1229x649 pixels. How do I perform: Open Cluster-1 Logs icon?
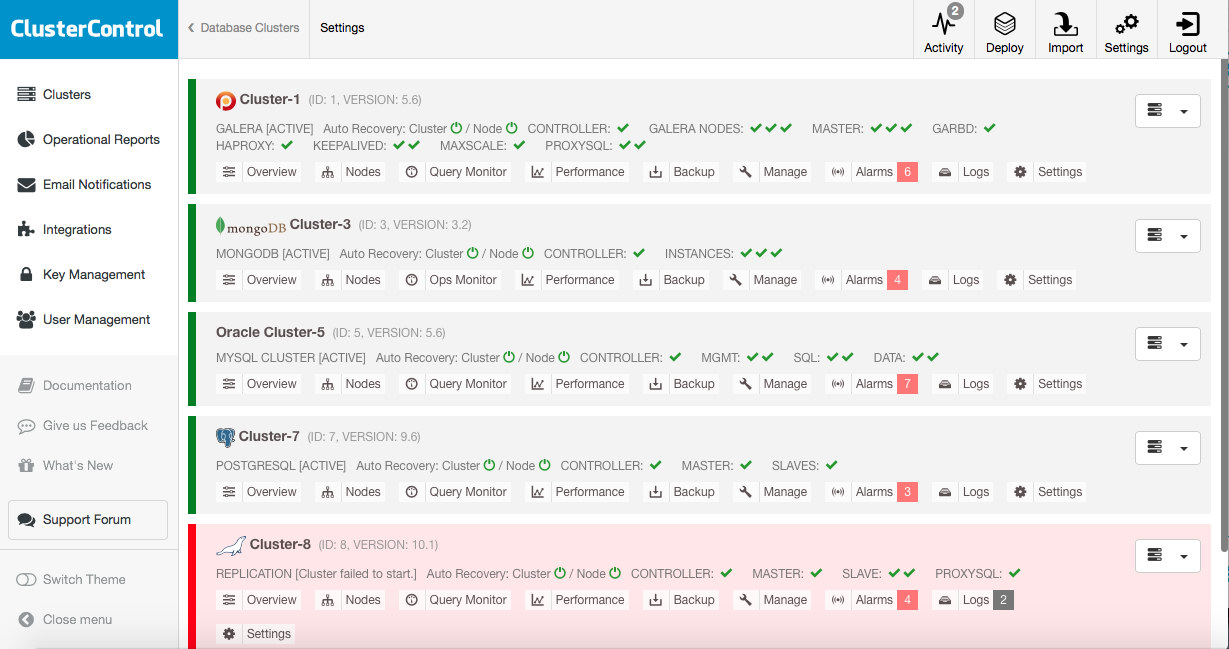pos(945,172)
